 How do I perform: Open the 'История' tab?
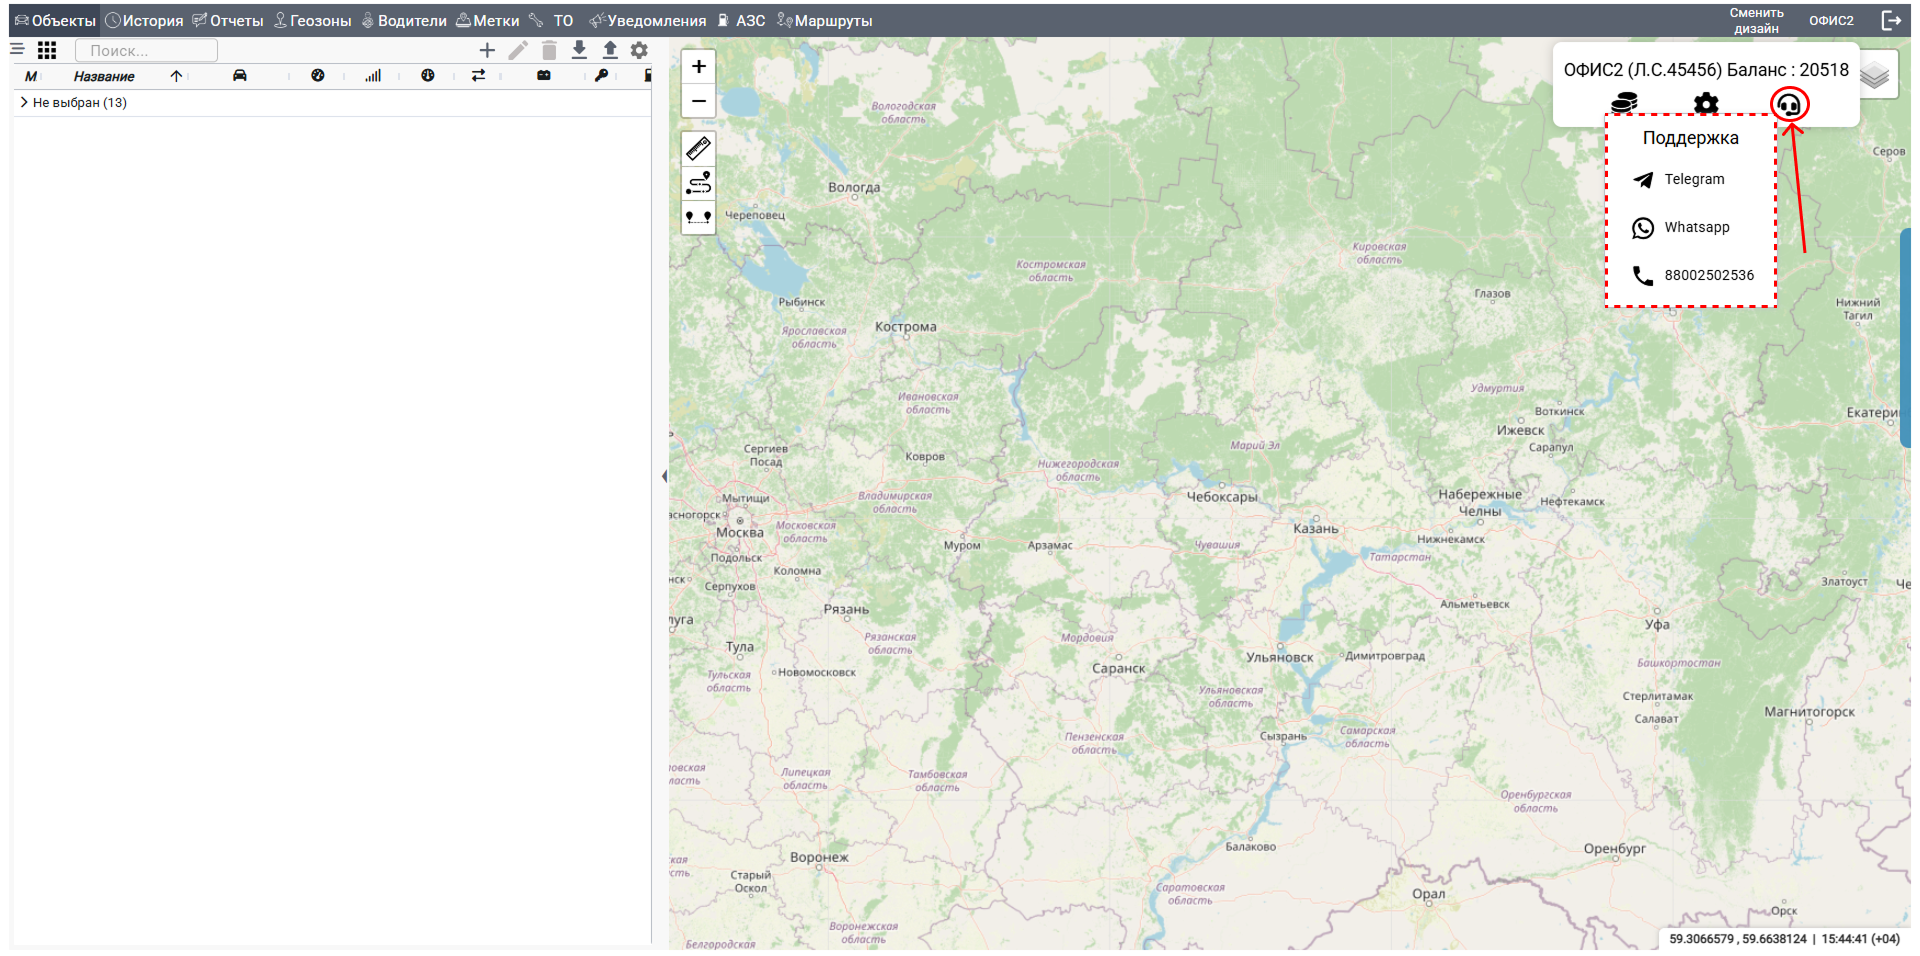(x=145, y=20)
